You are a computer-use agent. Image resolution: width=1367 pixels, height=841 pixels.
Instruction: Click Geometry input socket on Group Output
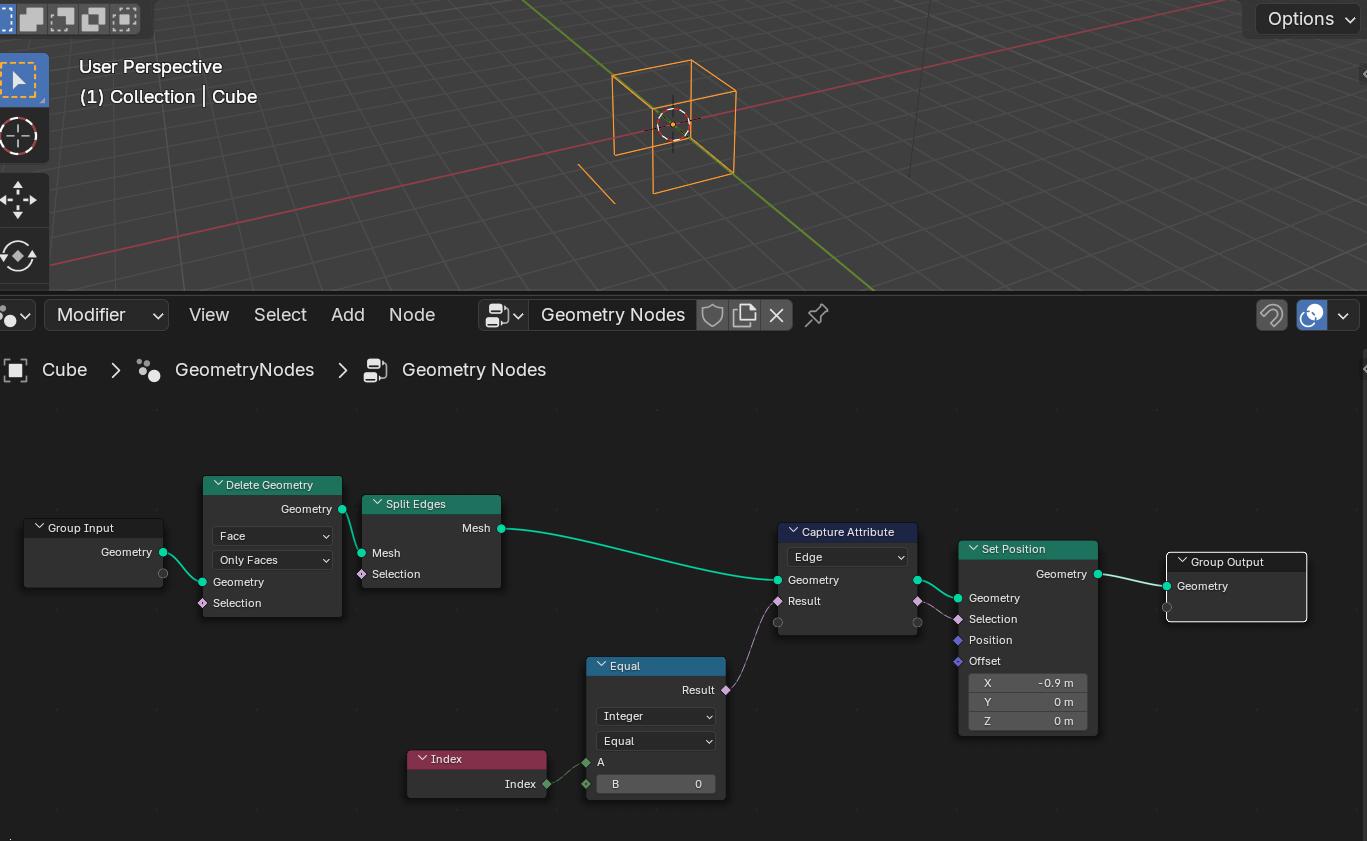point(1167,586)
